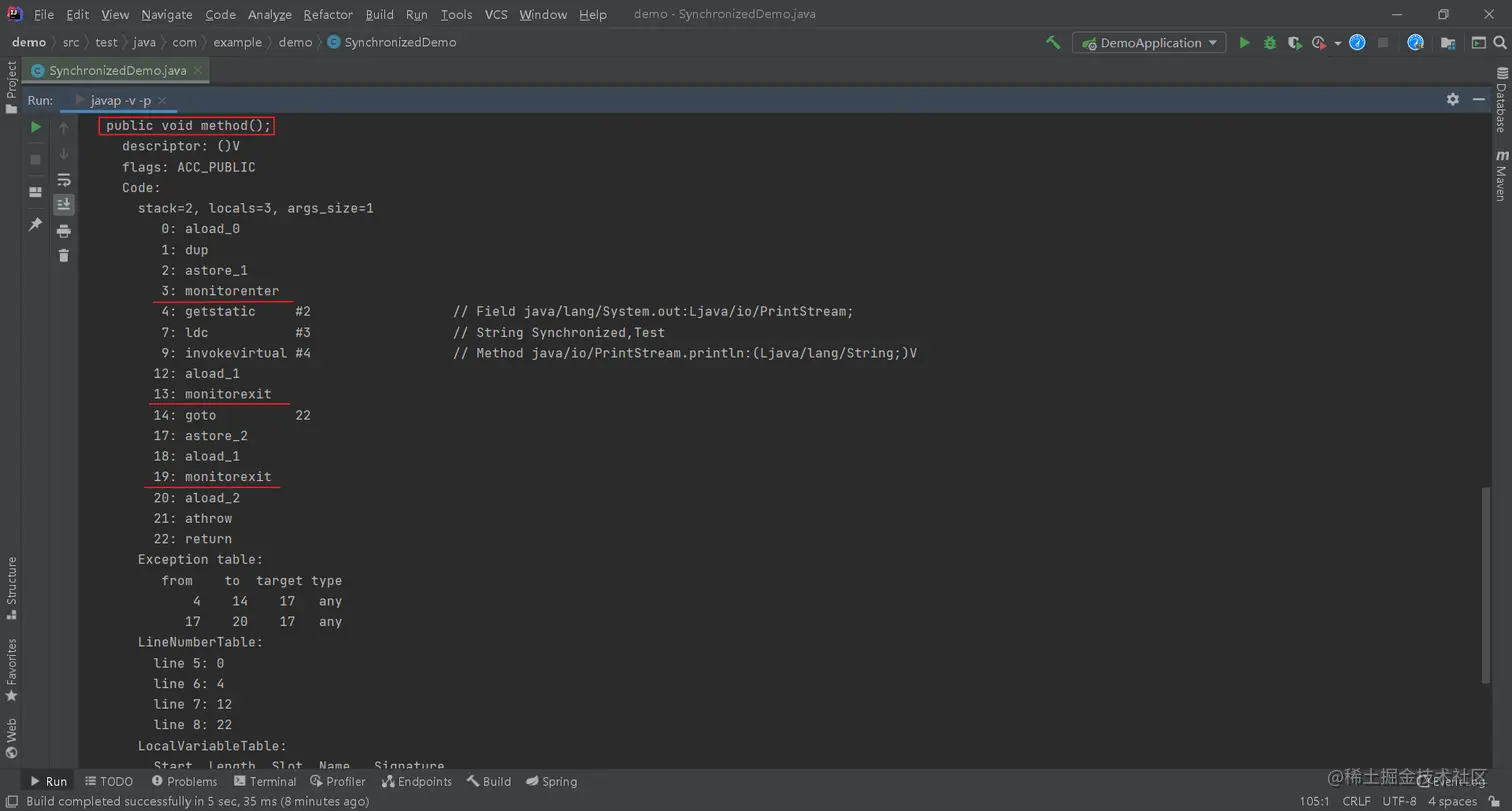Viewport: 1512px width, 811px height.
Task: Click the SynchronizedDemo class breadcrumb
Action: coord(392,43)
